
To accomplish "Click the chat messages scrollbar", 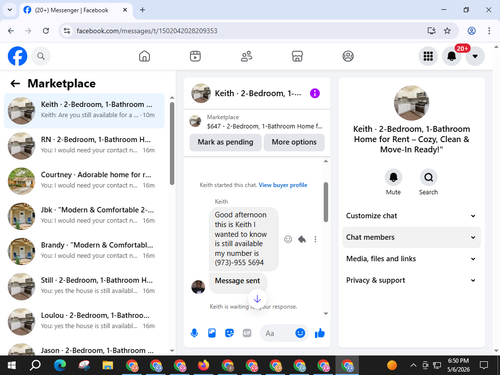I will [x=326, y=202].
